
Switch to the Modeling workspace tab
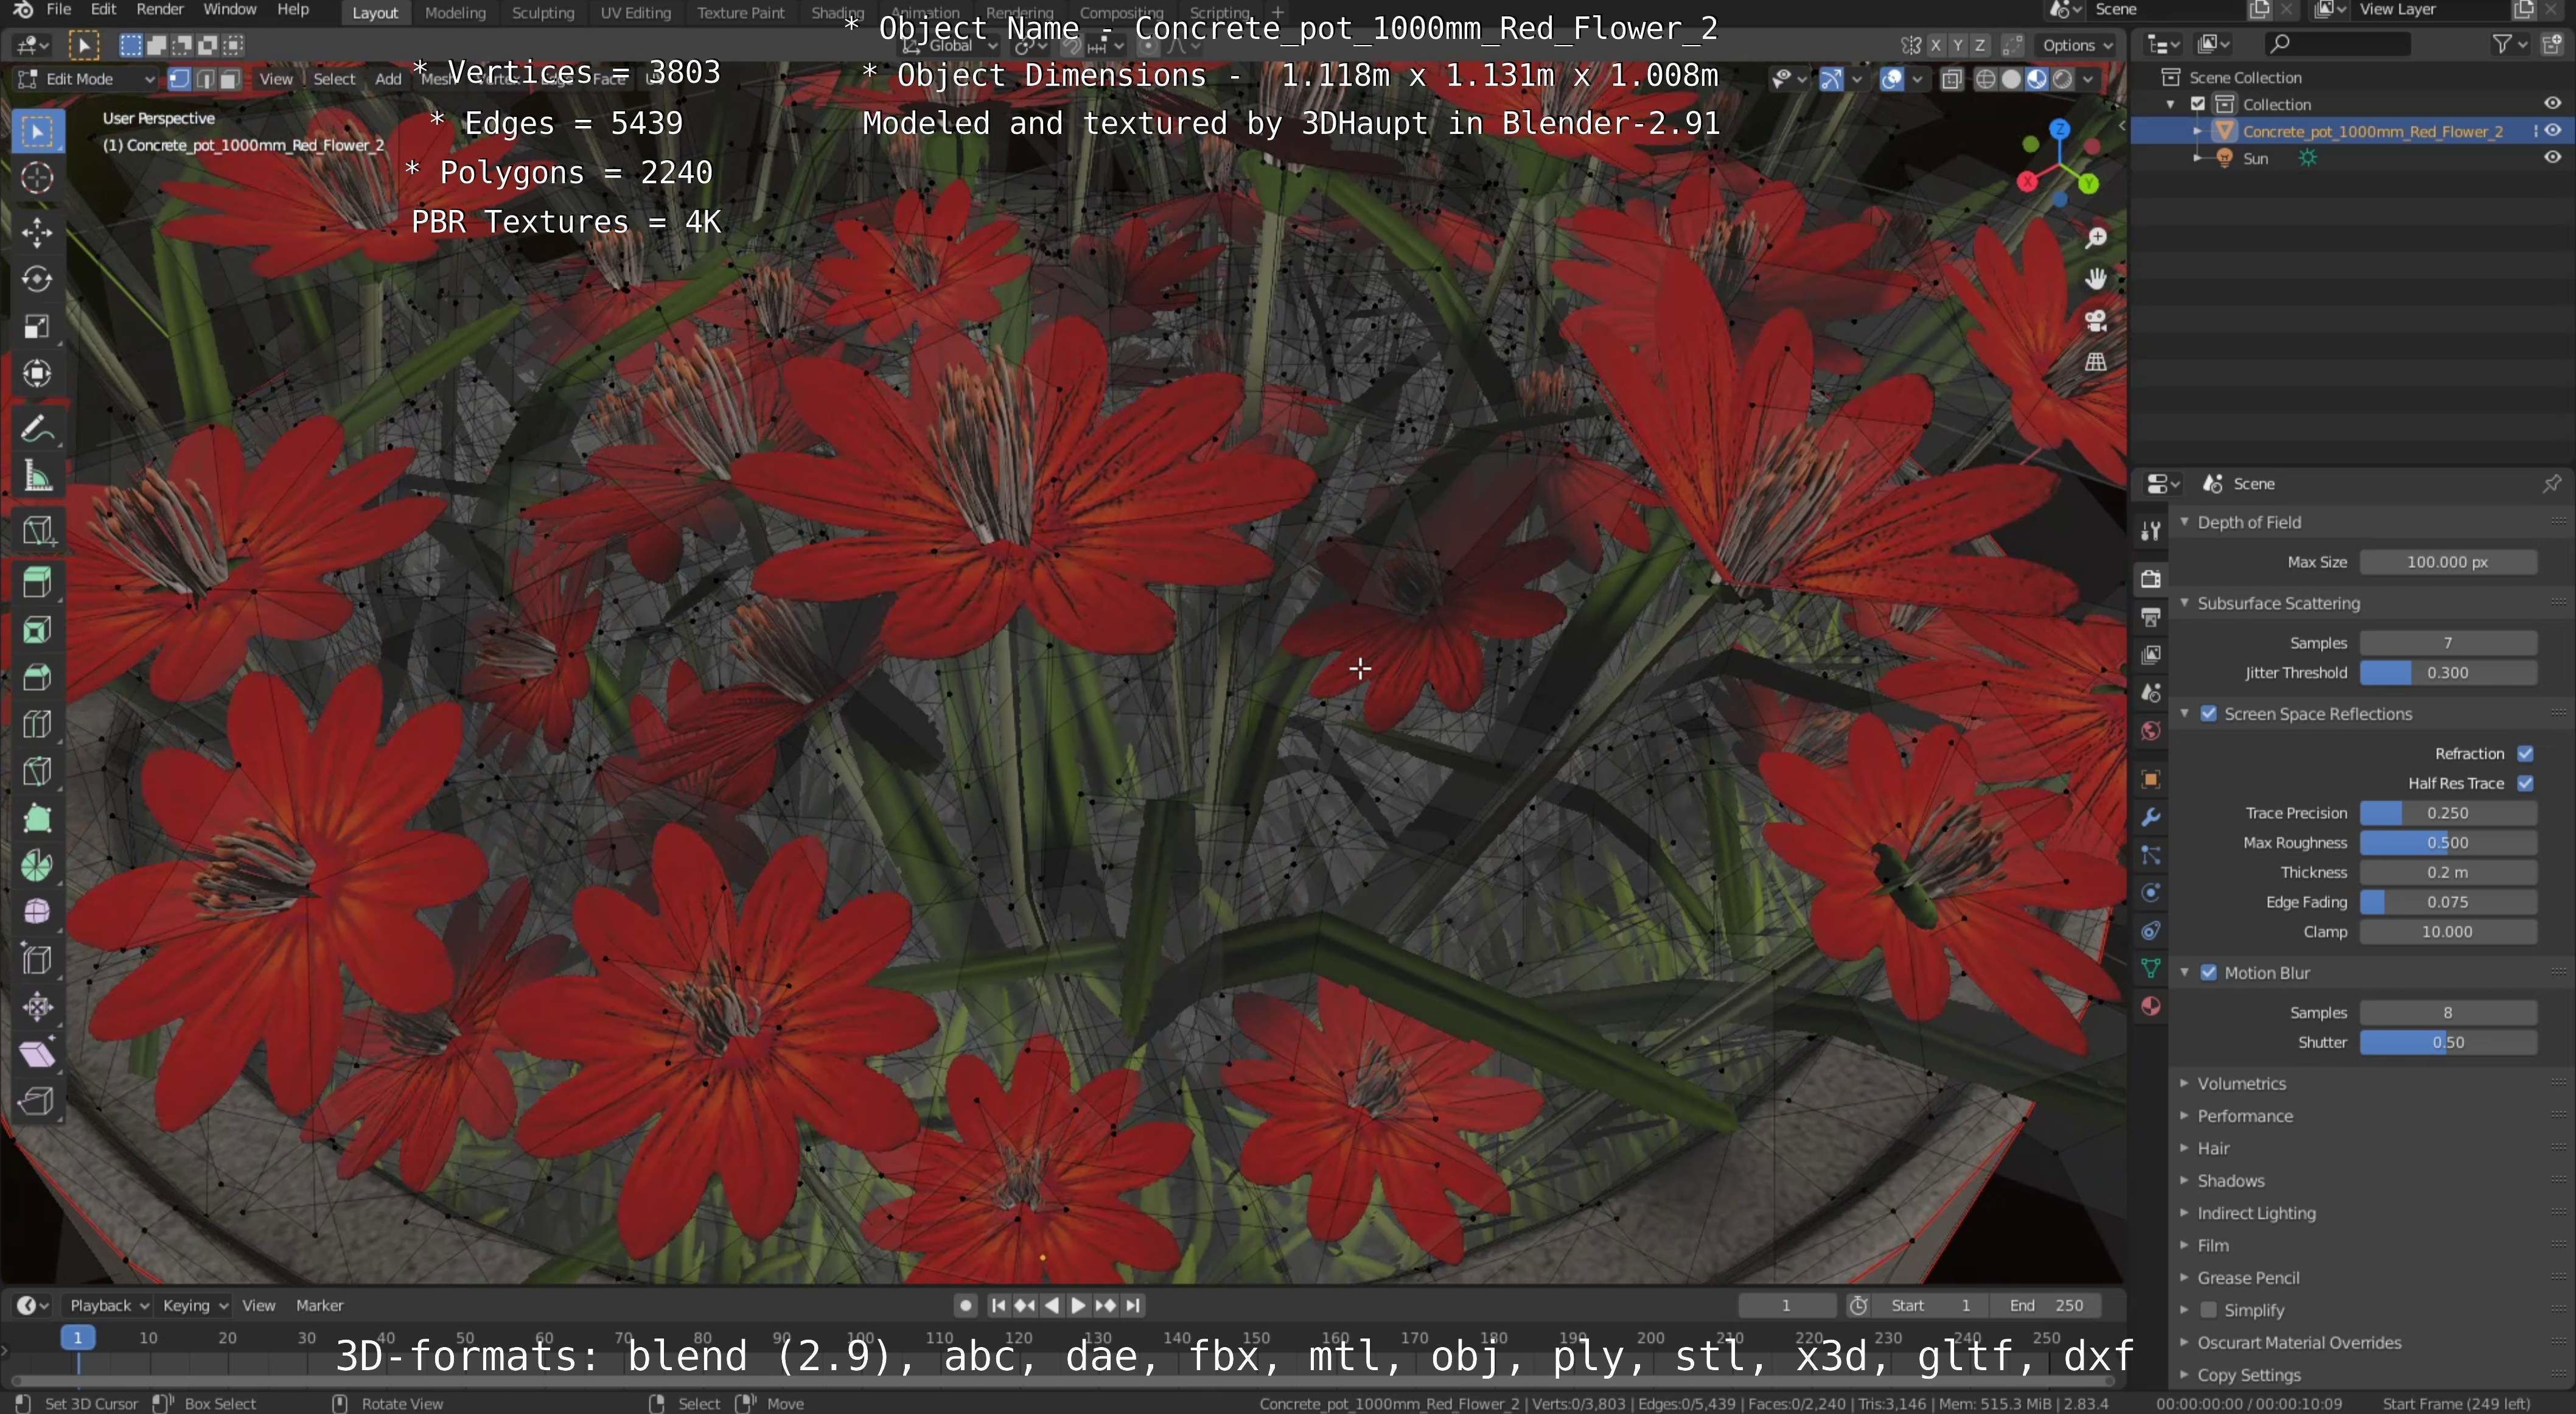455,13
